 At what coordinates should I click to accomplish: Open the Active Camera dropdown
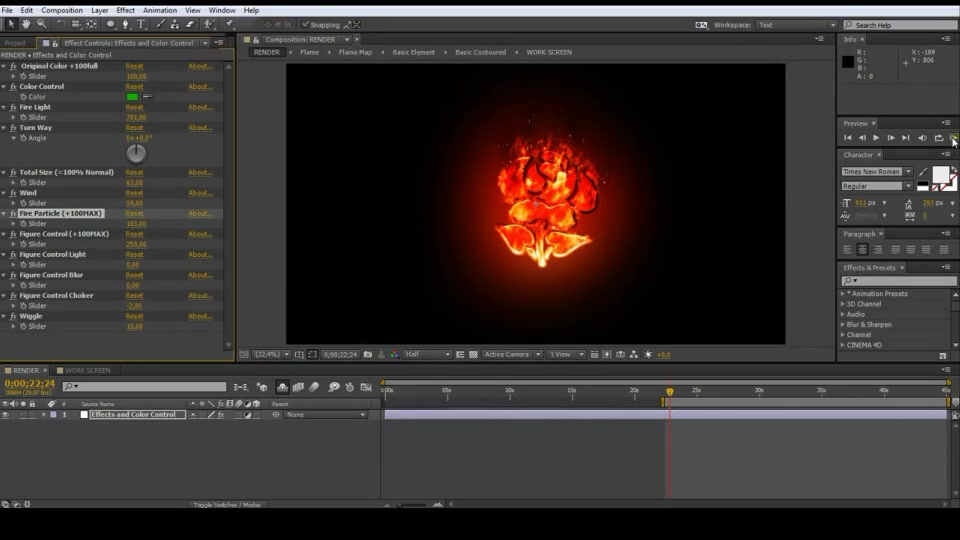[x=512, y=354]
